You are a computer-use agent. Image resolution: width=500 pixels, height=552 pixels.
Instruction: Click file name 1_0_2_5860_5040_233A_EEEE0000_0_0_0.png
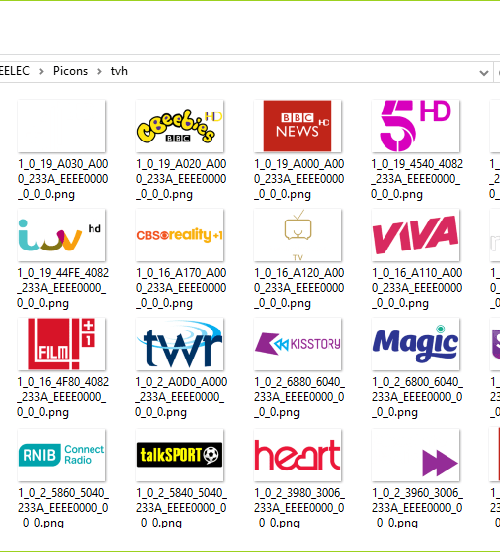tap(63, 508)
